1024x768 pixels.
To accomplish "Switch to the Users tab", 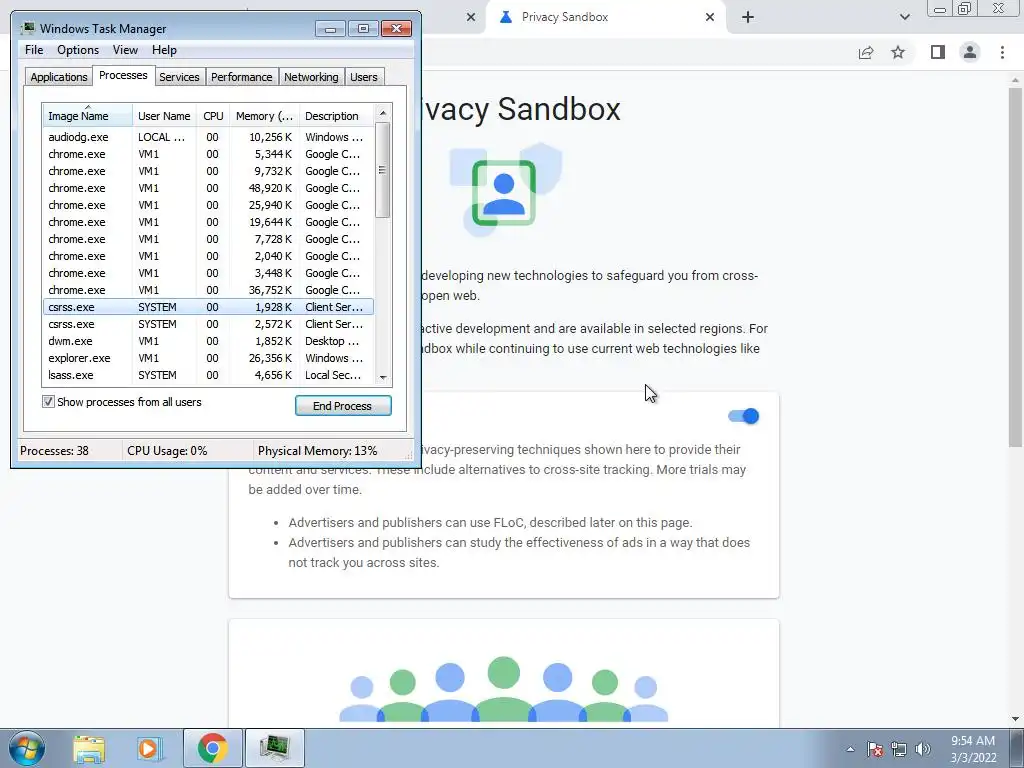I will 364,77.
